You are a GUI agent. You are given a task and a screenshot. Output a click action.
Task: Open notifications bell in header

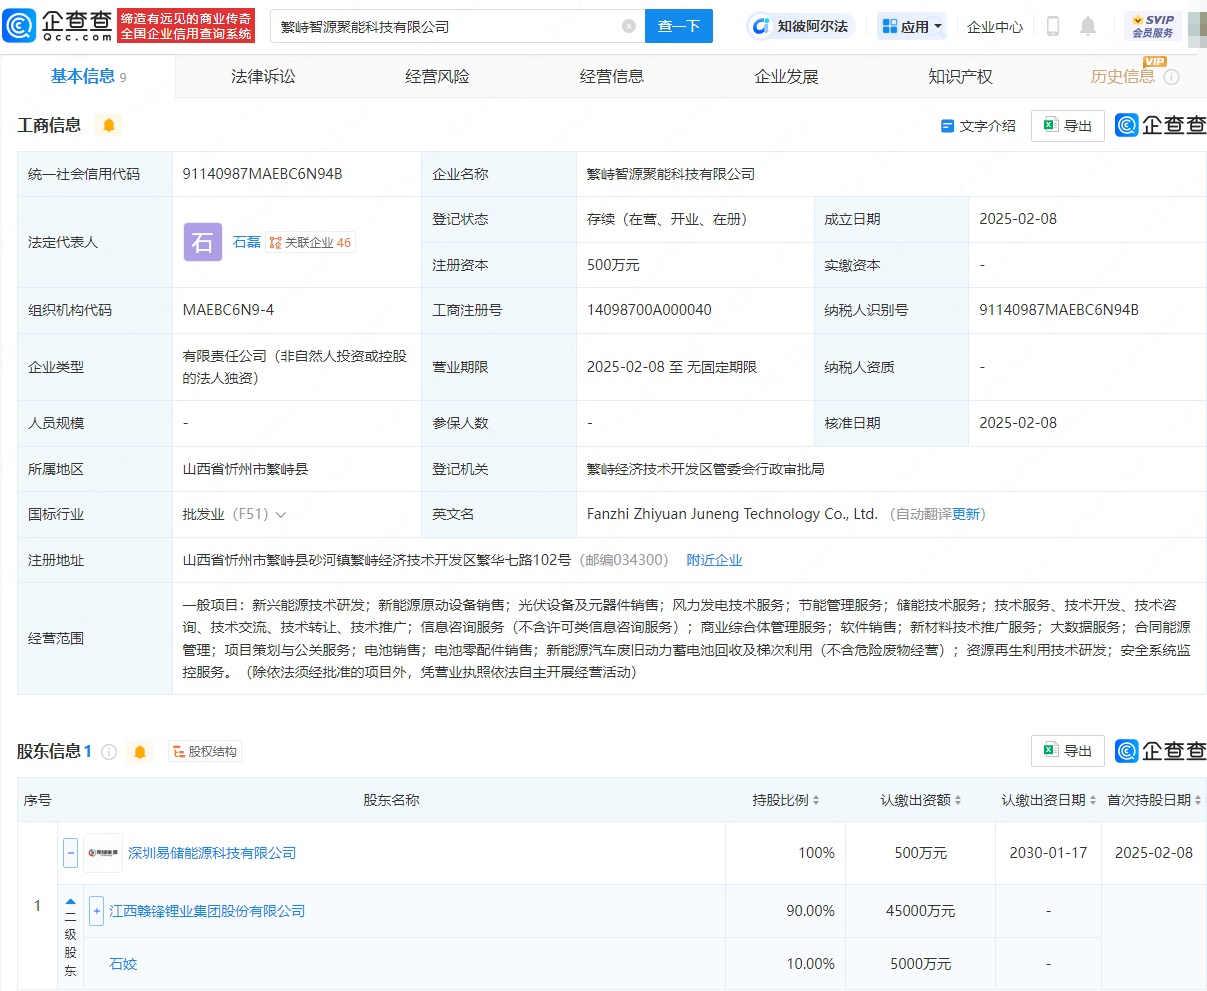1088,26
